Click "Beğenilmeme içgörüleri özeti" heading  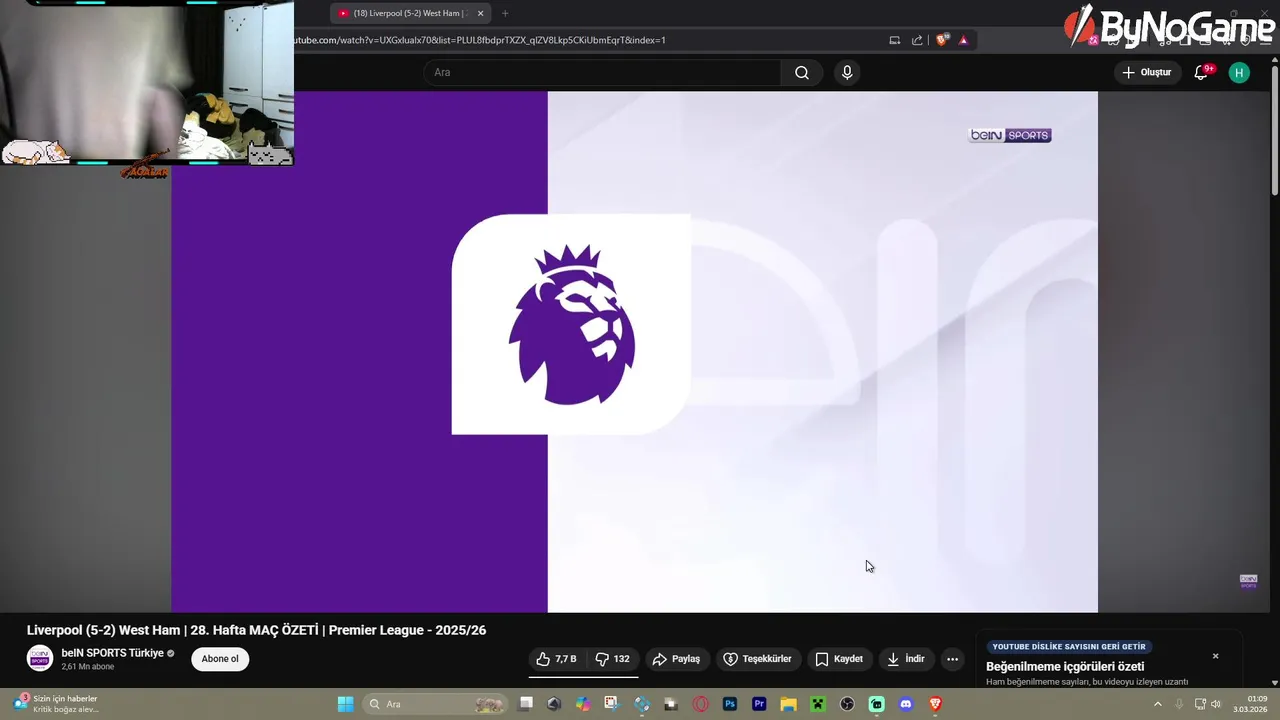(1065, 666)
